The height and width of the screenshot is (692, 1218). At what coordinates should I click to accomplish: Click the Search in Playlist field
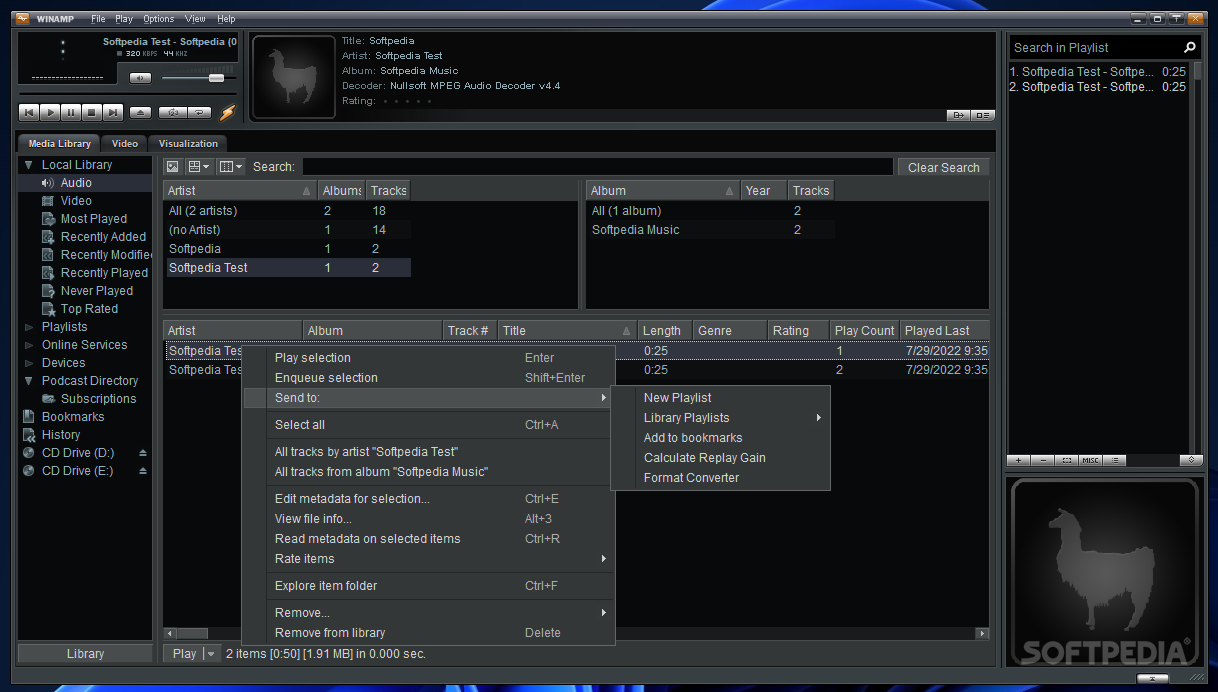pos(1094,47)
